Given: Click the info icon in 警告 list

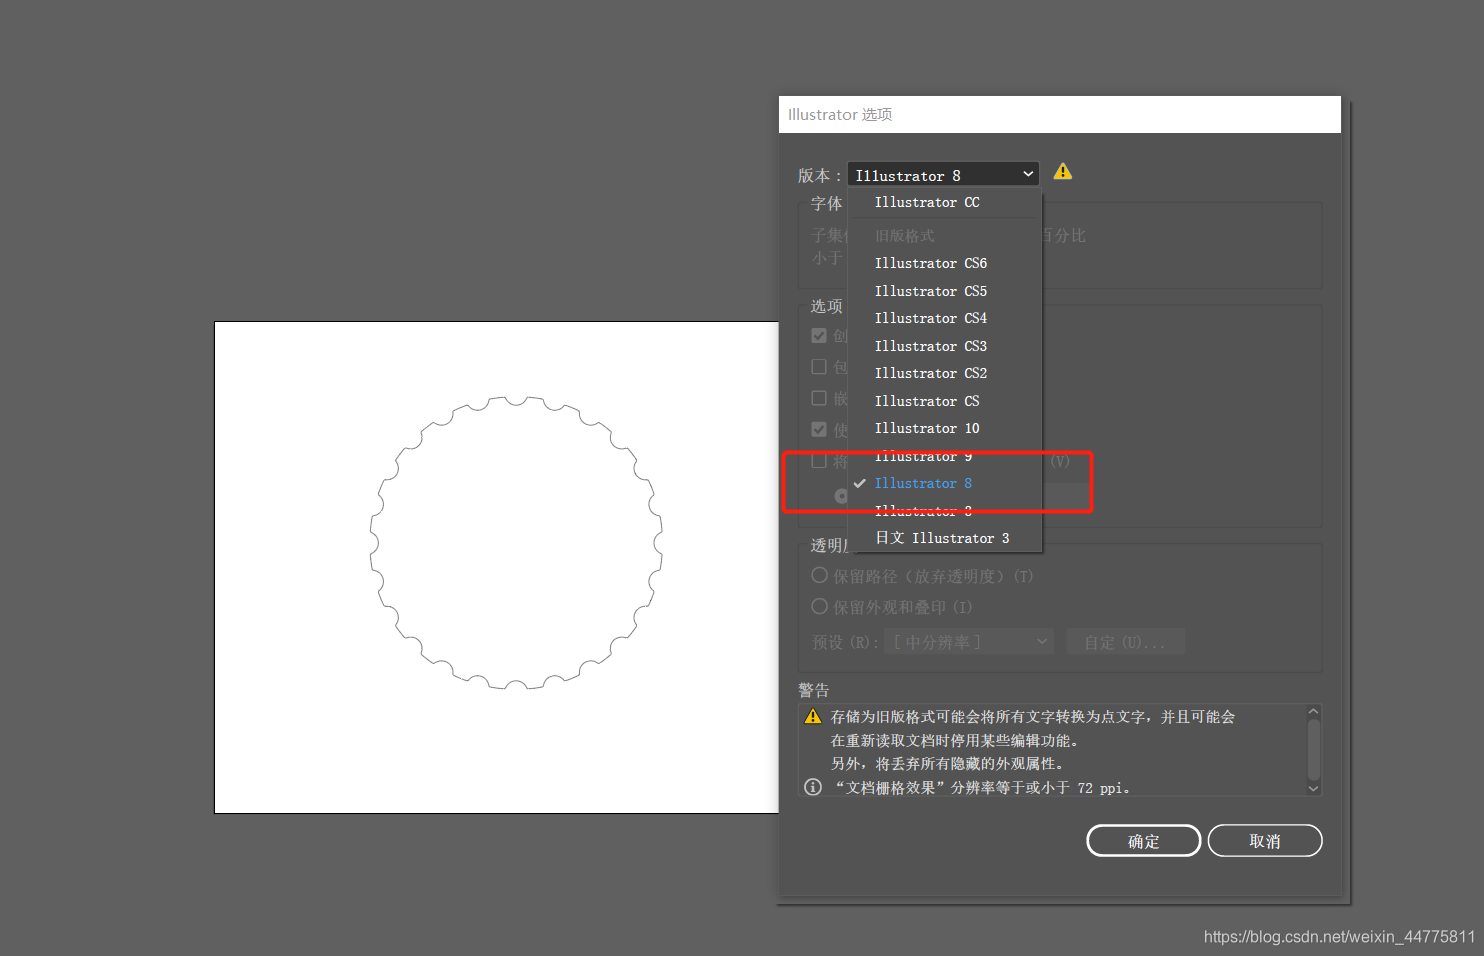Looking at the screenshot, I should tap(813, 787).
